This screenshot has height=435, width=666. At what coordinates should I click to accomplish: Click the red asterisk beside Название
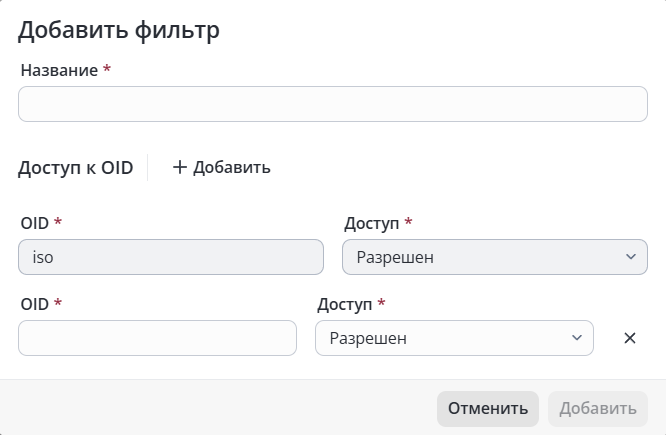click(107, 68)
